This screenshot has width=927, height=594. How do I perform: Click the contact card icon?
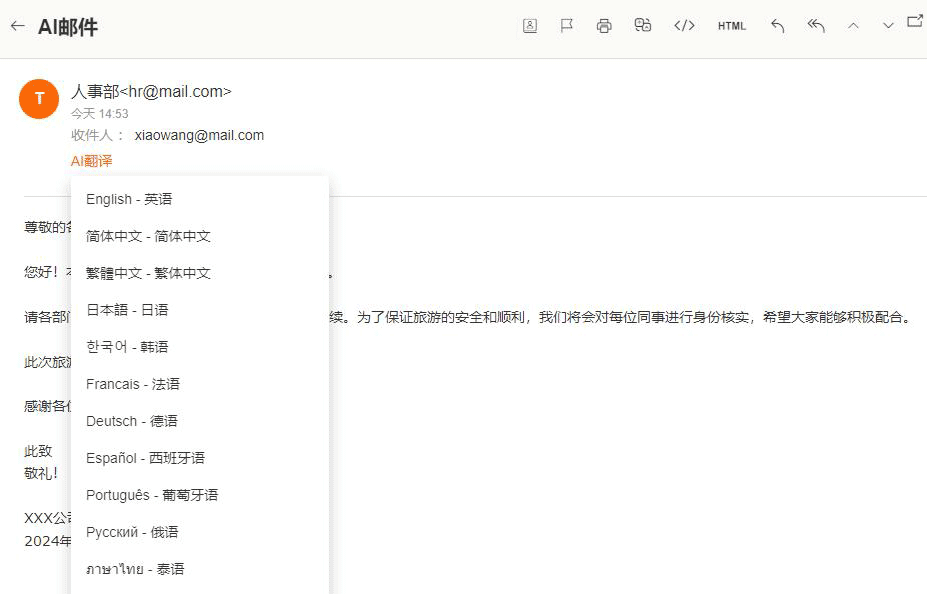point(530,26)
